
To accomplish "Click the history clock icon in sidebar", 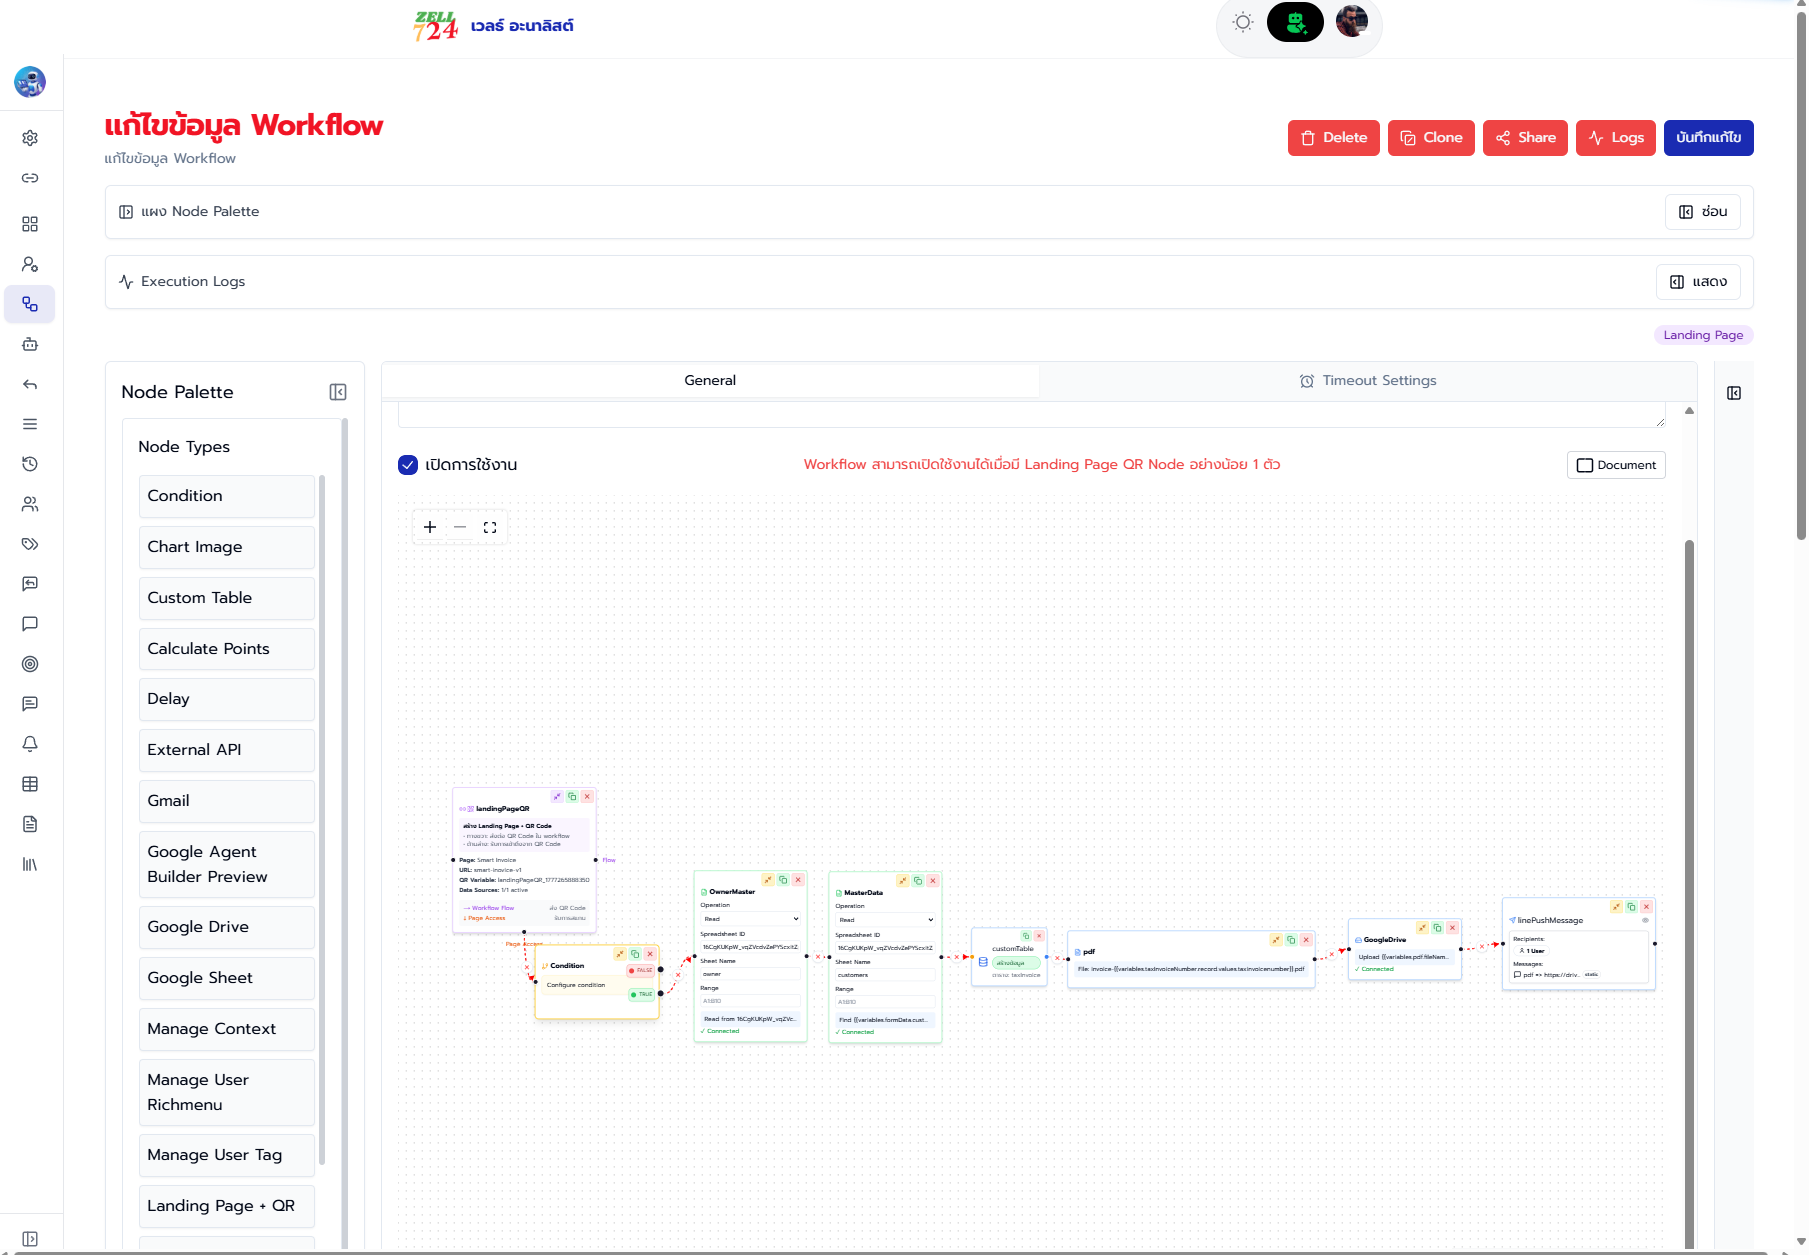I will click(30, 464).
